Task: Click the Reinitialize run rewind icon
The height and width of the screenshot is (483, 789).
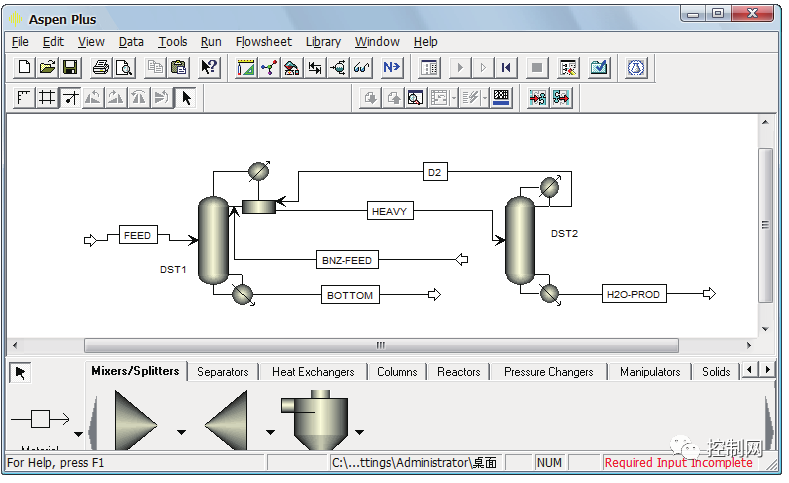Action: (x=507, y=68)
